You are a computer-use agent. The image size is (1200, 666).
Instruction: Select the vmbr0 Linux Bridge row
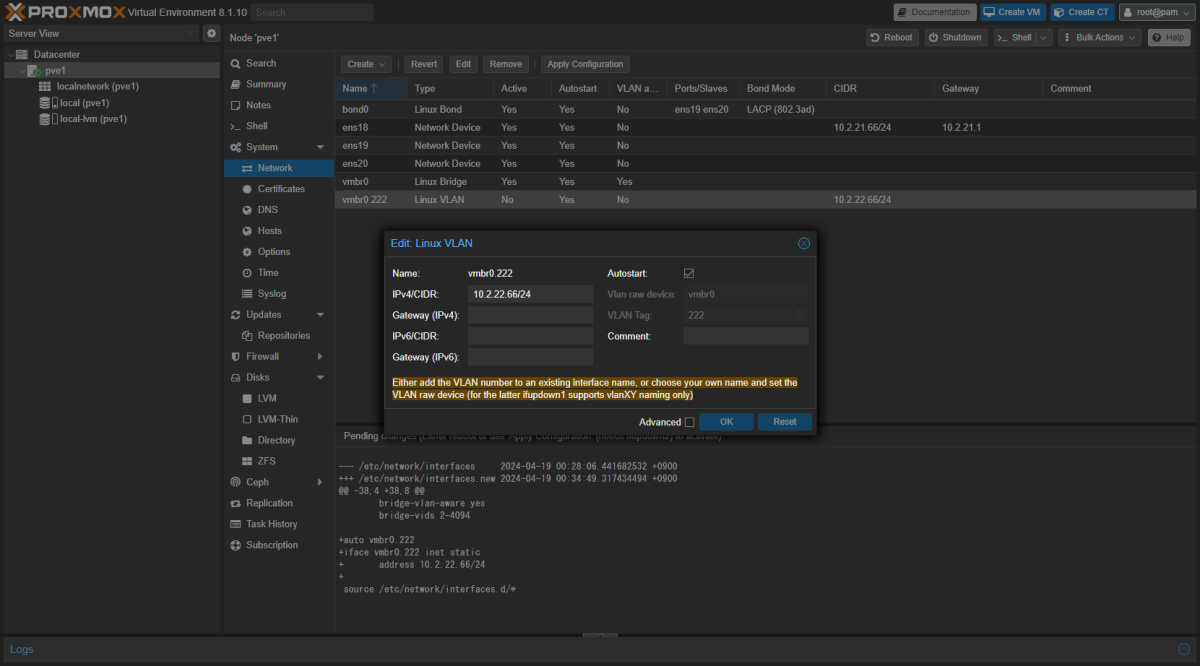[765, 181]
